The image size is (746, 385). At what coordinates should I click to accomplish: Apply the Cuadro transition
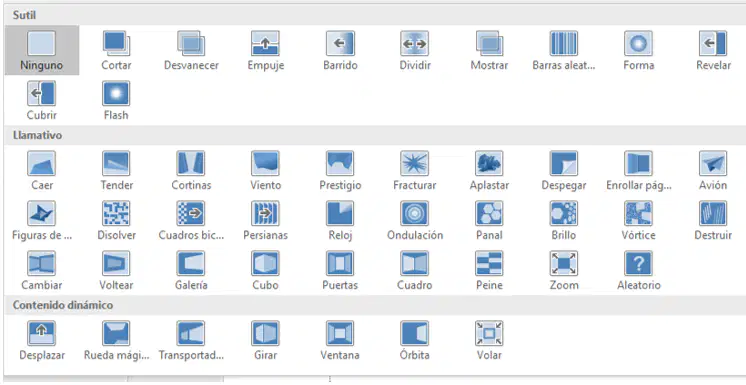coord(415,270)
